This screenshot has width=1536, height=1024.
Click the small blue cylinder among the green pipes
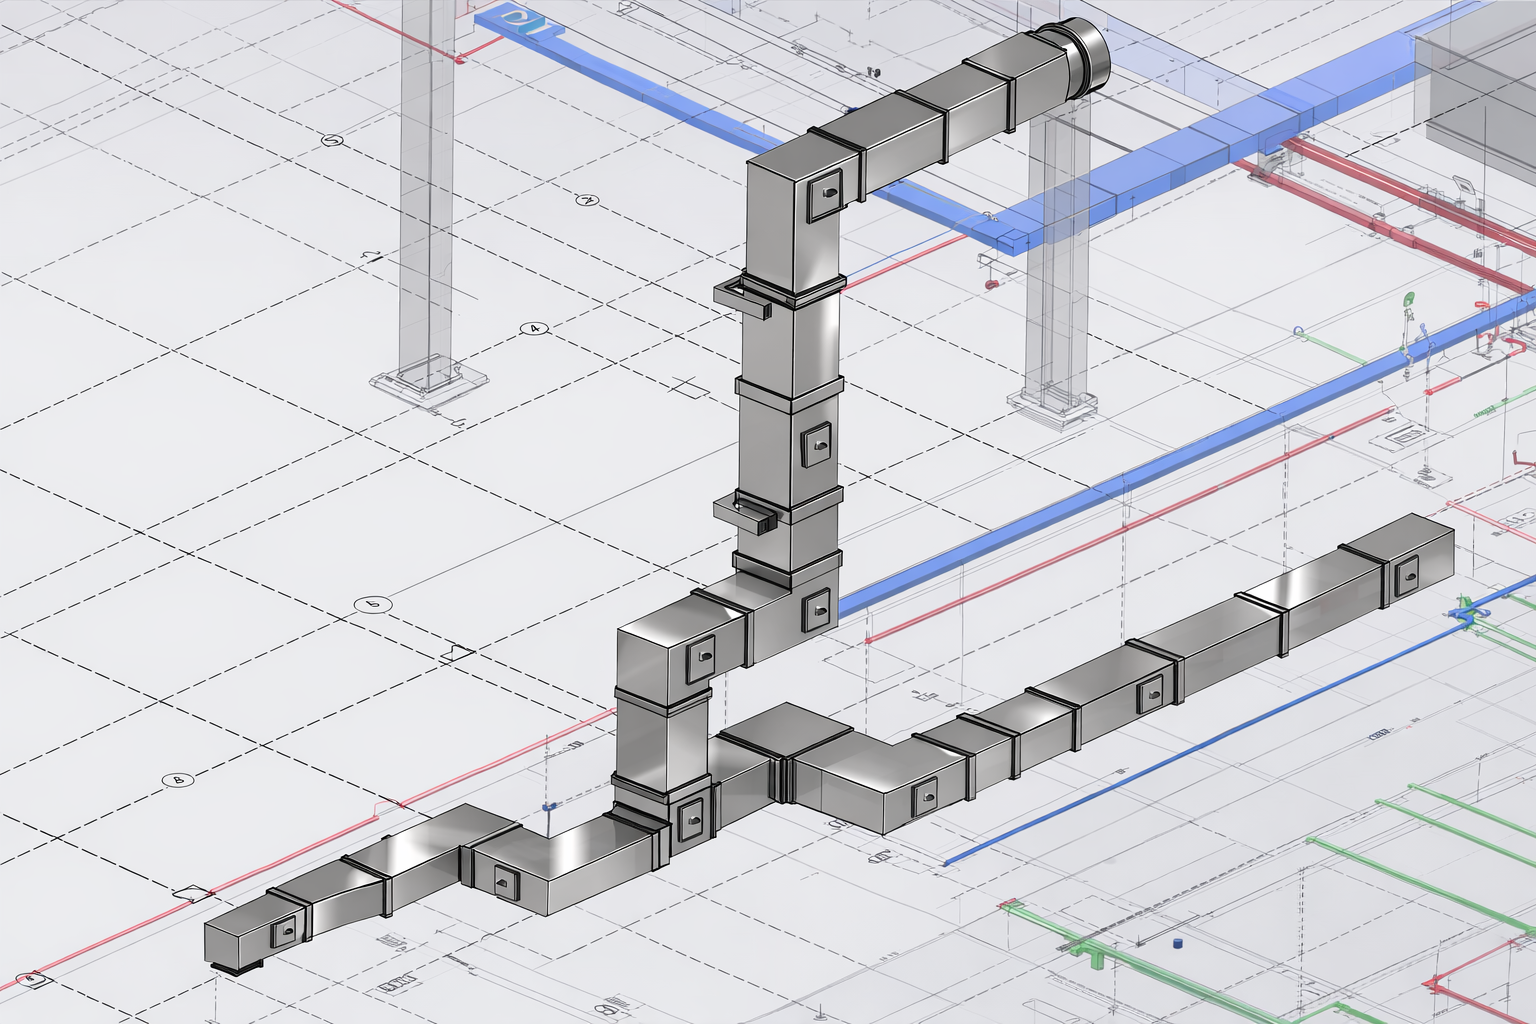[1177, 942]
